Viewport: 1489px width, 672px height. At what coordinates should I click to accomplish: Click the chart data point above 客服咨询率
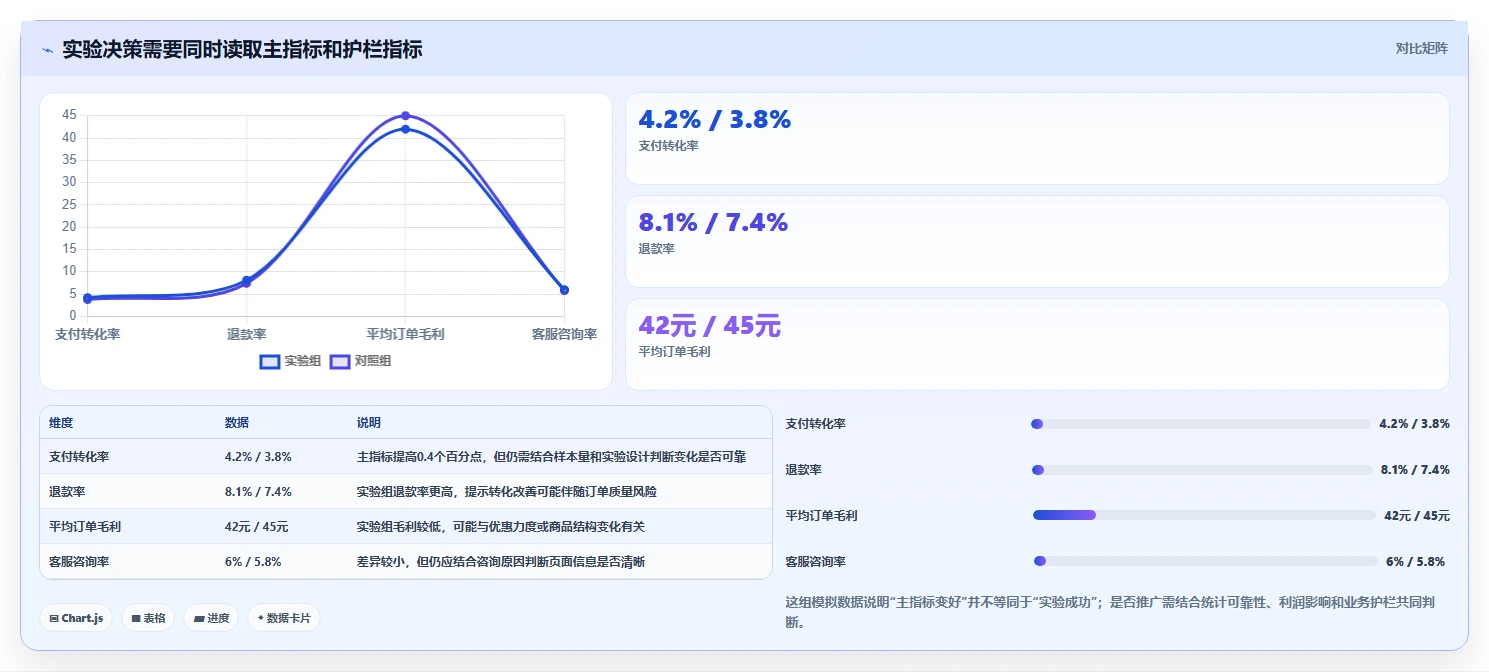coord(564,290)
